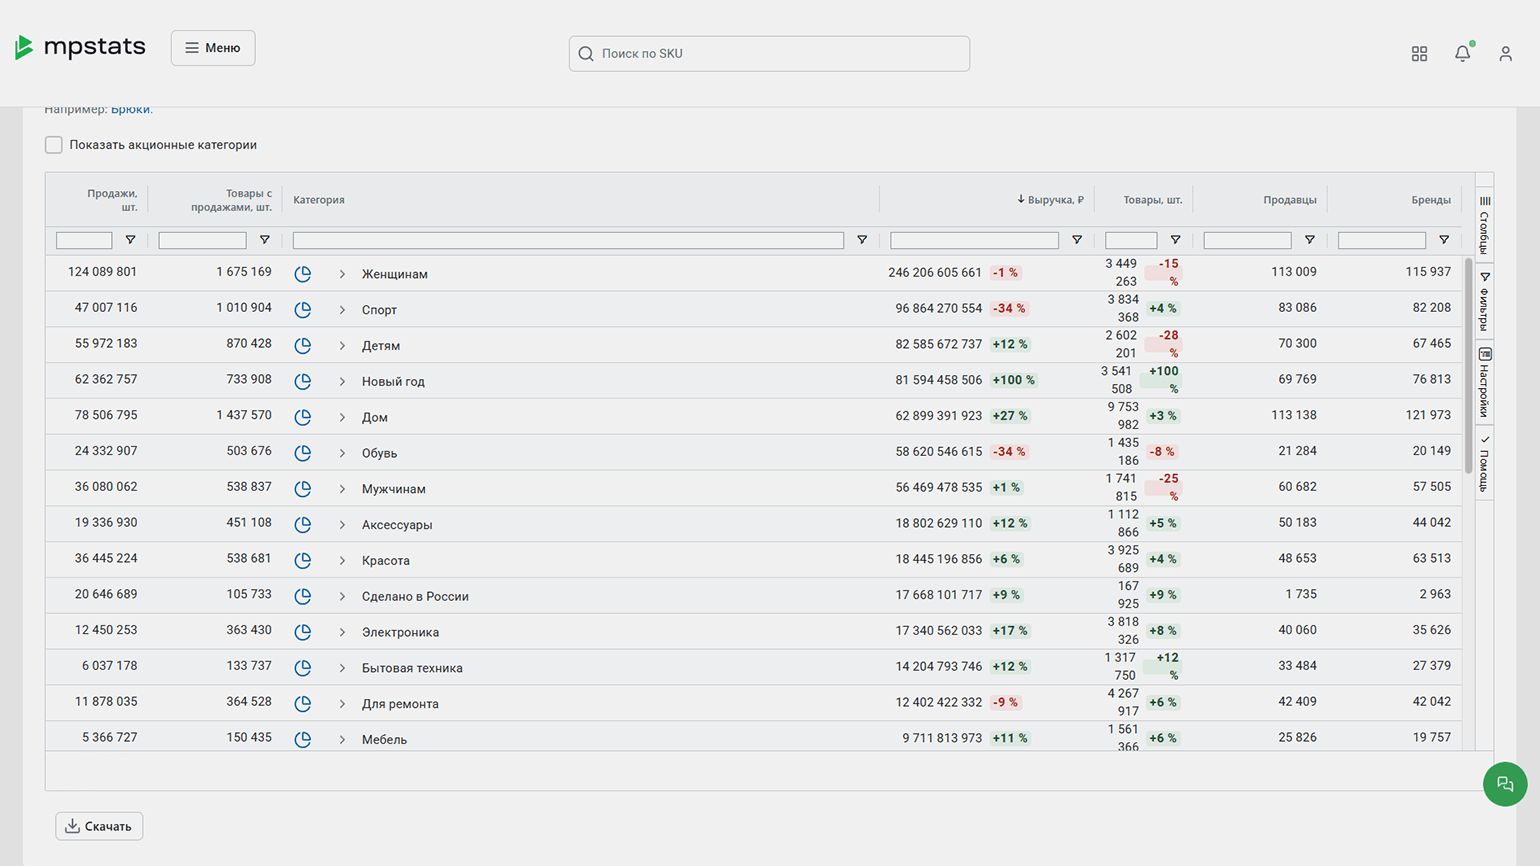
Task: Expand the Электроника category row
Action: coord(342,632)
